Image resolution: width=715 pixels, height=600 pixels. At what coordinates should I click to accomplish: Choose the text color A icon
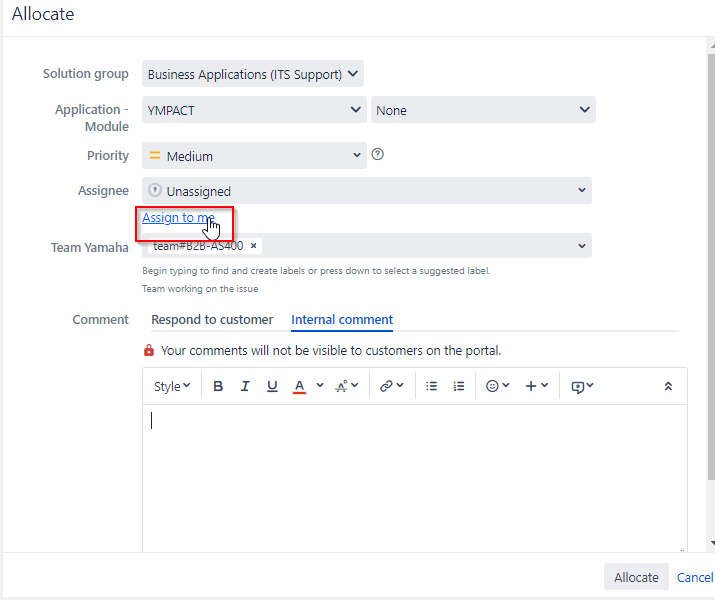[x=299, y=386]
